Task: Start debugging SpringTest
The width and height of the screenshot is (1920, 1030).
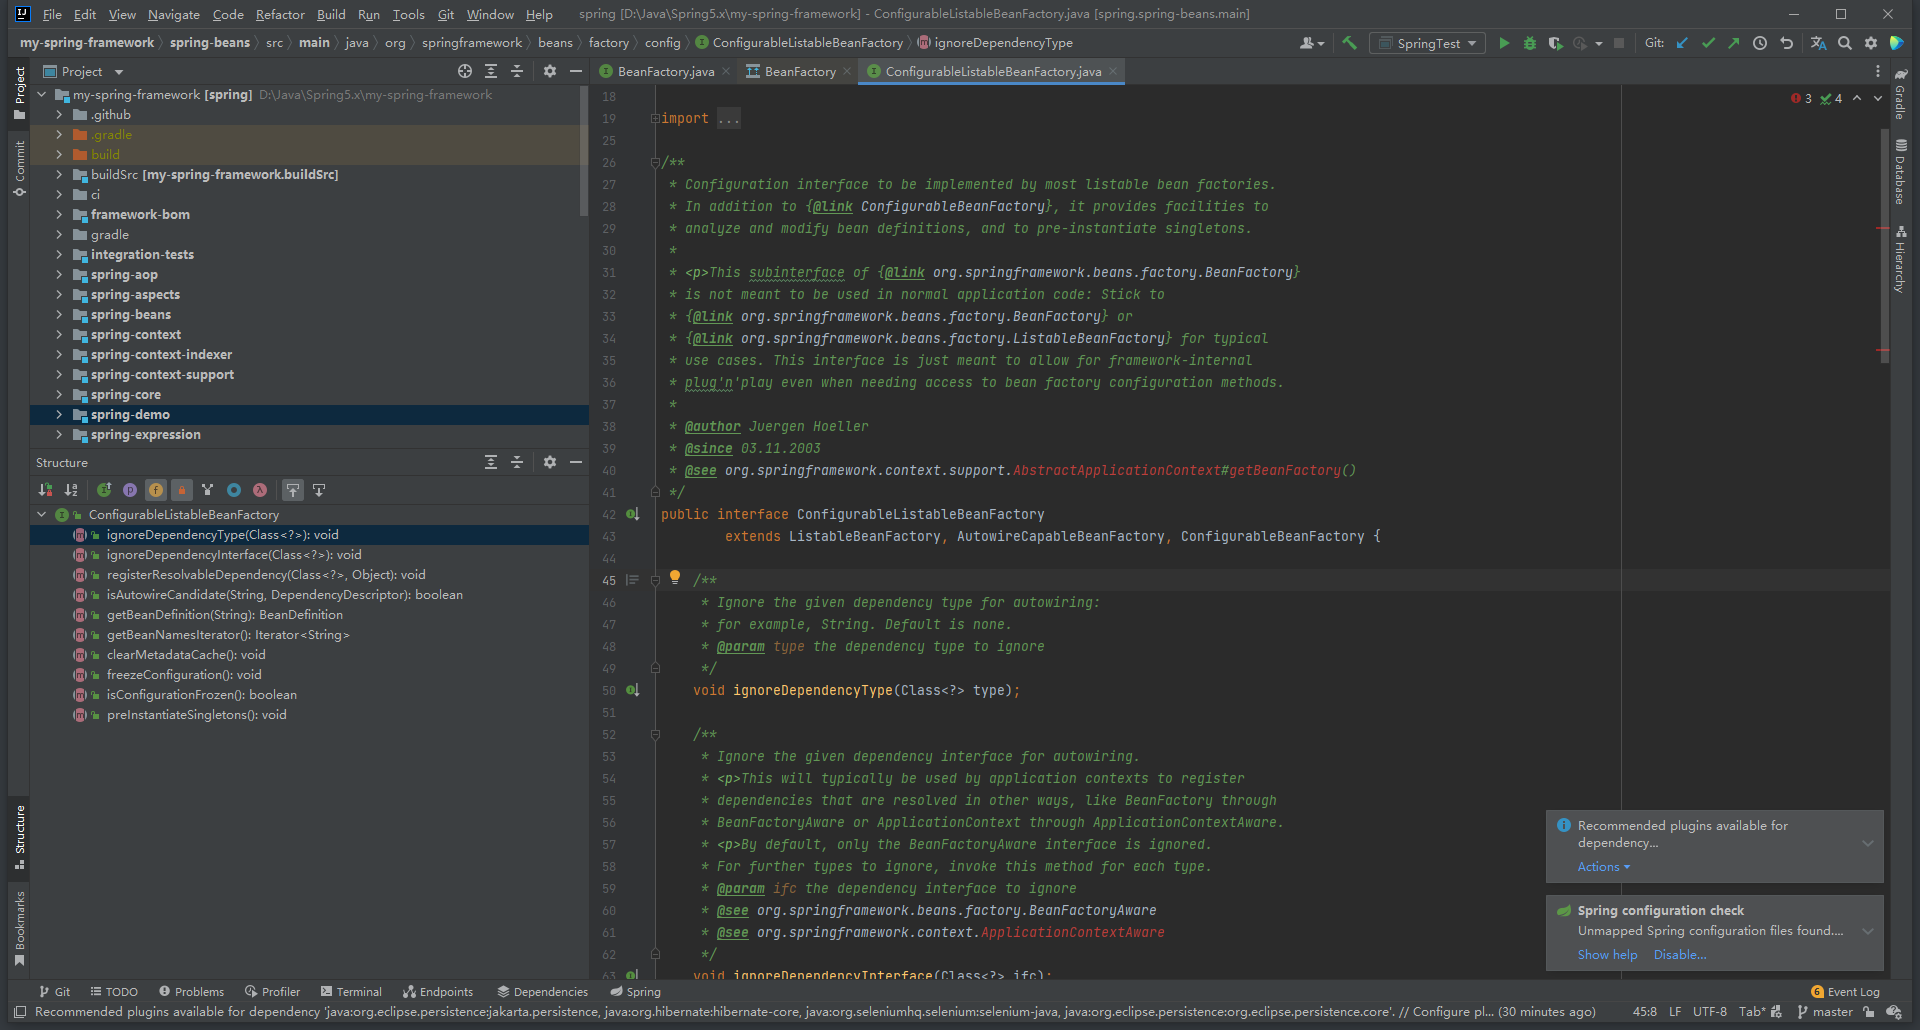Action: coord(1530,43)
